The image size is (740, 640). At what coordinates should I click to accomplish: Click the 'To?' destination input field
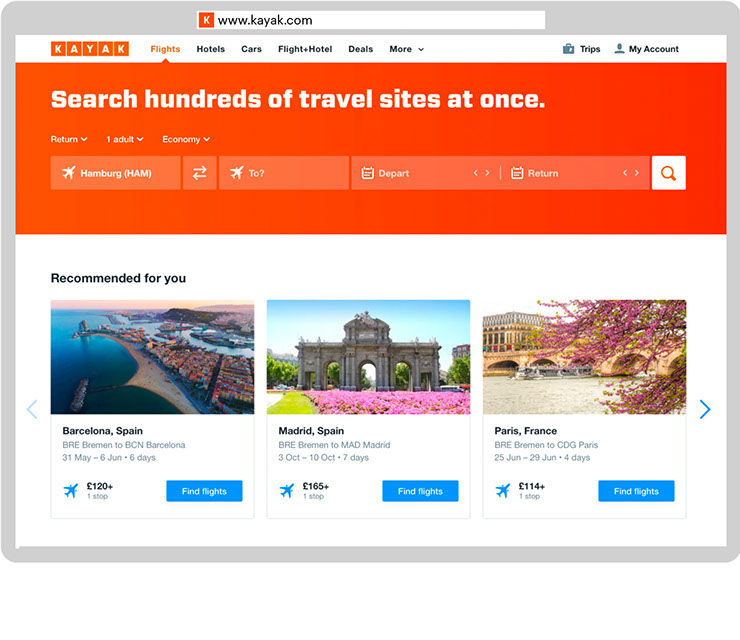click(x=284, y=173)
